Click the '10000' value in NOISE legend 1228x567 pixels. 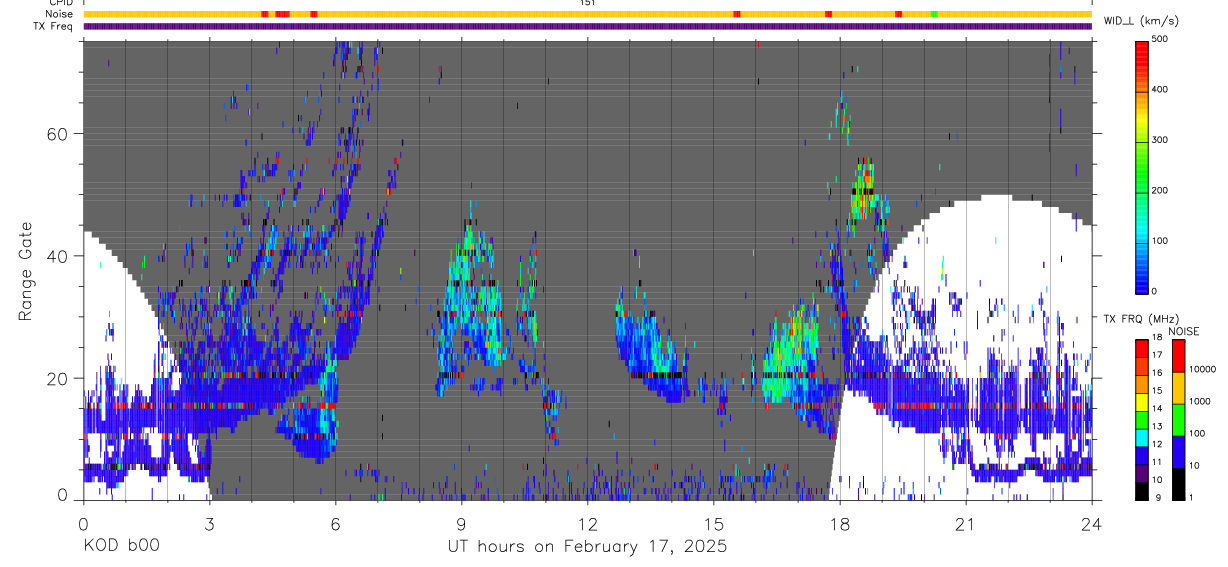(1202, 369)
